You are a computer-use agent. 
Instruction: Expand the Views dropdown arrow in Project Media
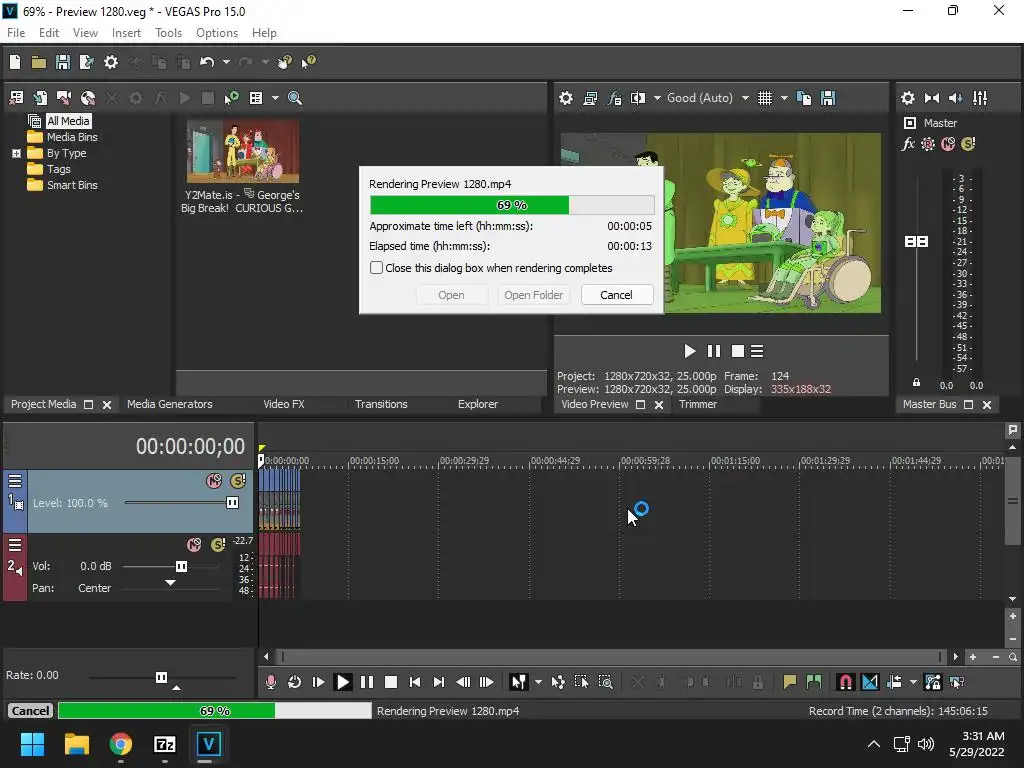point(275,98)
